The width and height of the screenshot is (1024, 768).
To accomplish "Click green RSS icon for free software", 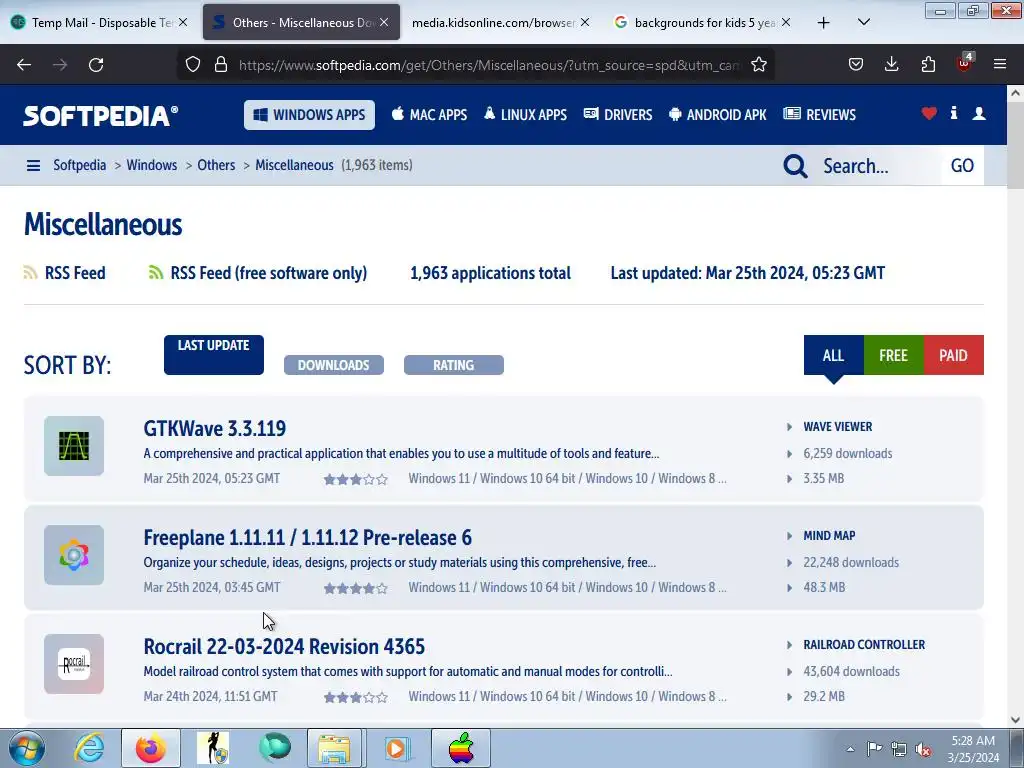I will pos(155,273).
